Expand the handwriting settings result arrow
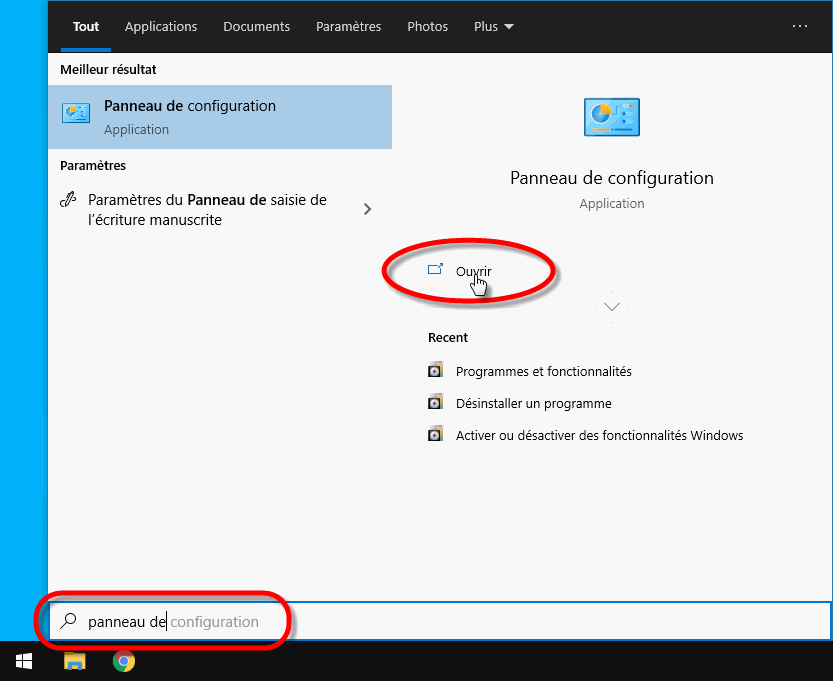Screen dimensions: 833x681 click(x=368, y=209)
